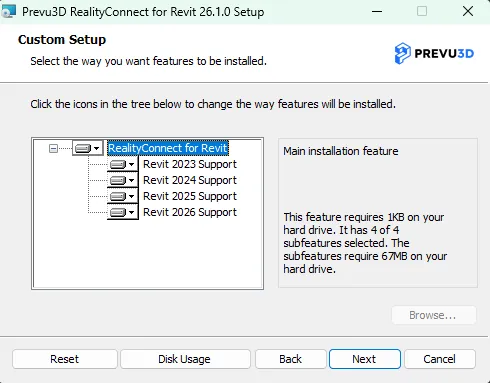Cancel the setup wizard
490x383 pixels.
[x=440, y=359]
